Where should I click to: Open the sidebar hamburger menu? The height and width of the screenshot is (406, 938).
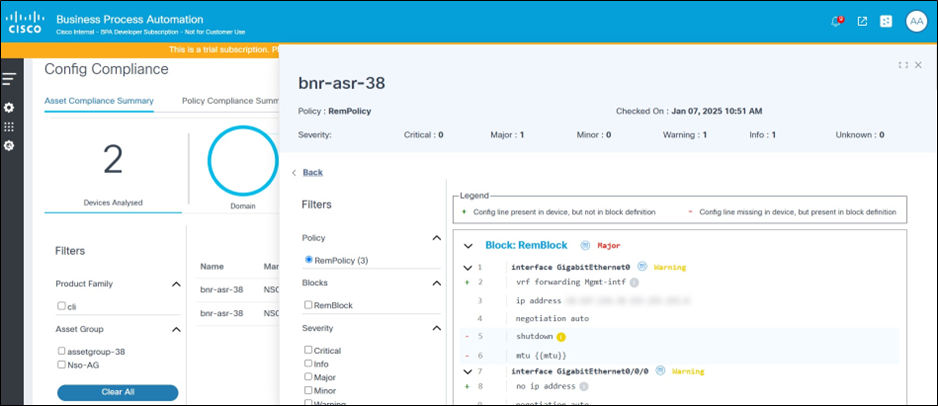(10, 78)
